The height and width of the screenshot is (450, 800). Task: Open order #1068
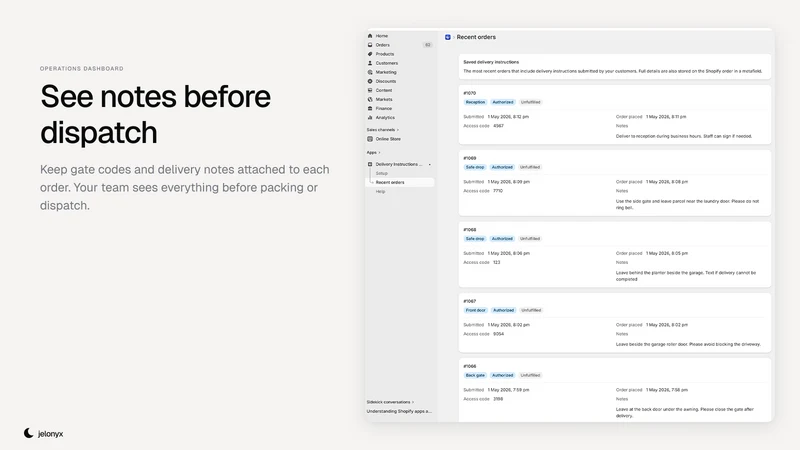(x=469, y=230)
